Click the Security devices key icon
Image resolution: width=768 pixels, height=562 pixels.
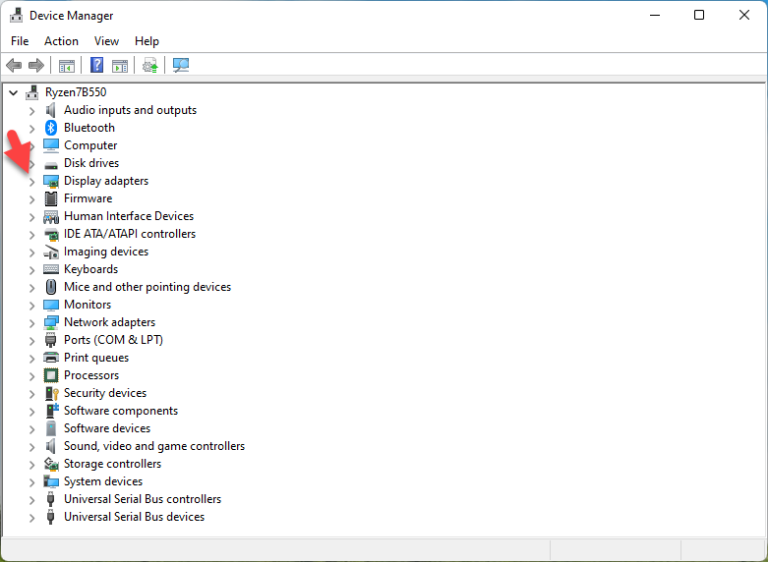tap(51, 393)
